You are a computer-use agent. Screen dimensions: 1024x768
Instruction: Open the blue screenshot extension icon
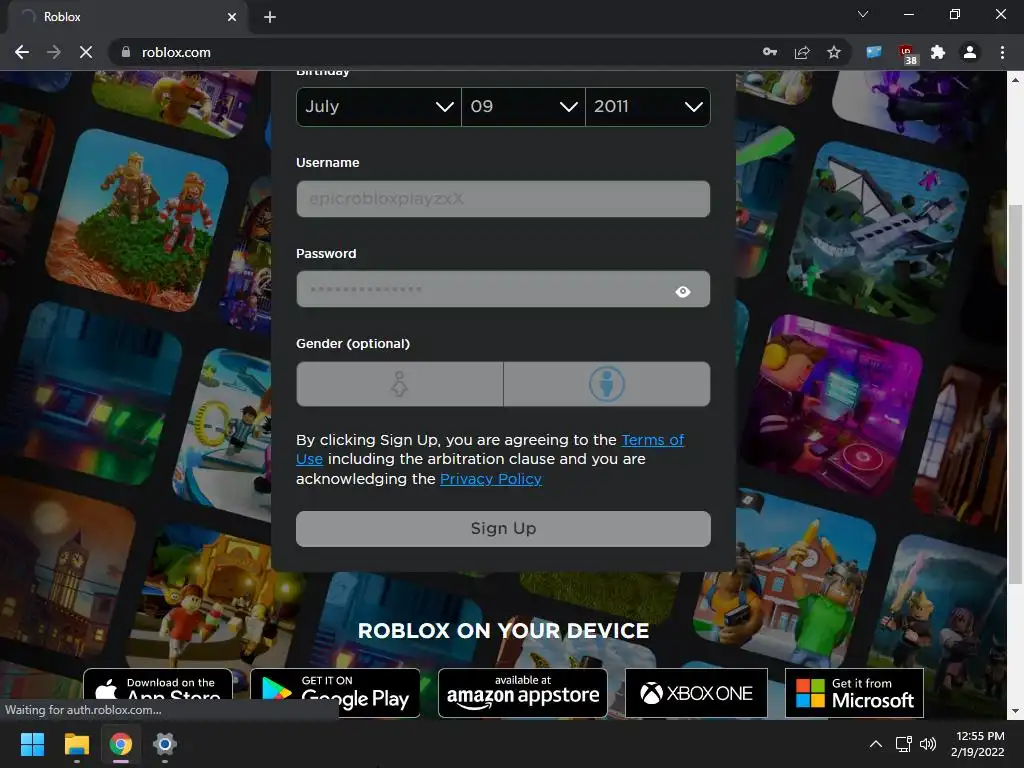pos(874,52)
